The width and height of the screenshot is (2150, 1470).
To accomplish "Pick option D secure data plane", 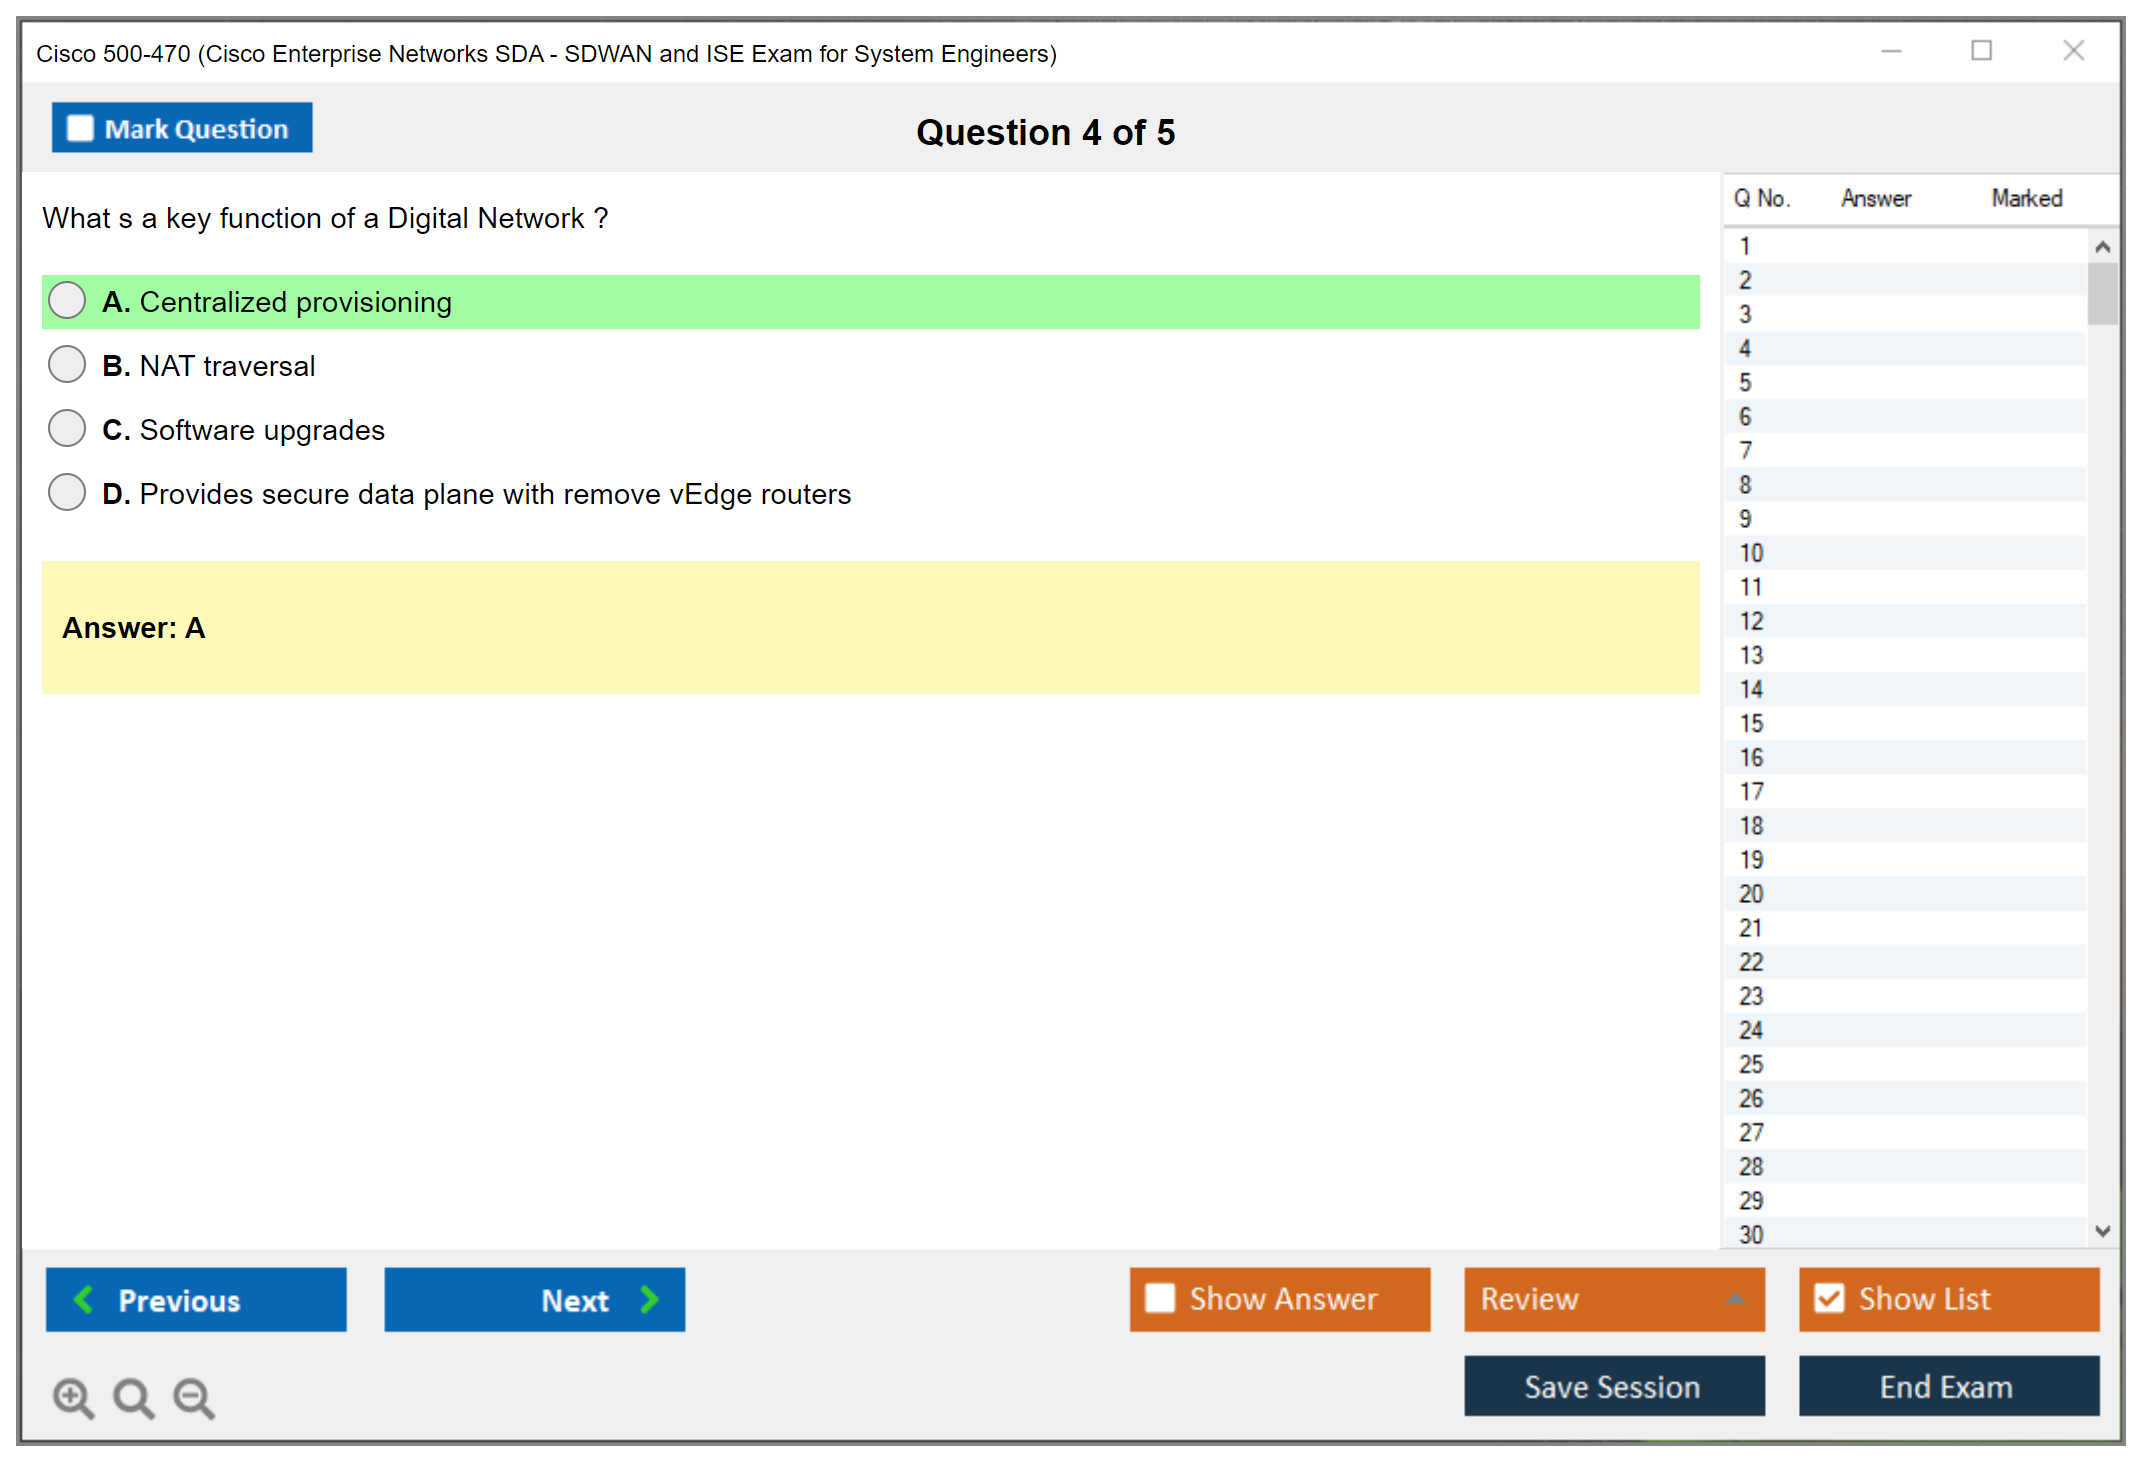I will pyautogui.click(x=67, y=492).
